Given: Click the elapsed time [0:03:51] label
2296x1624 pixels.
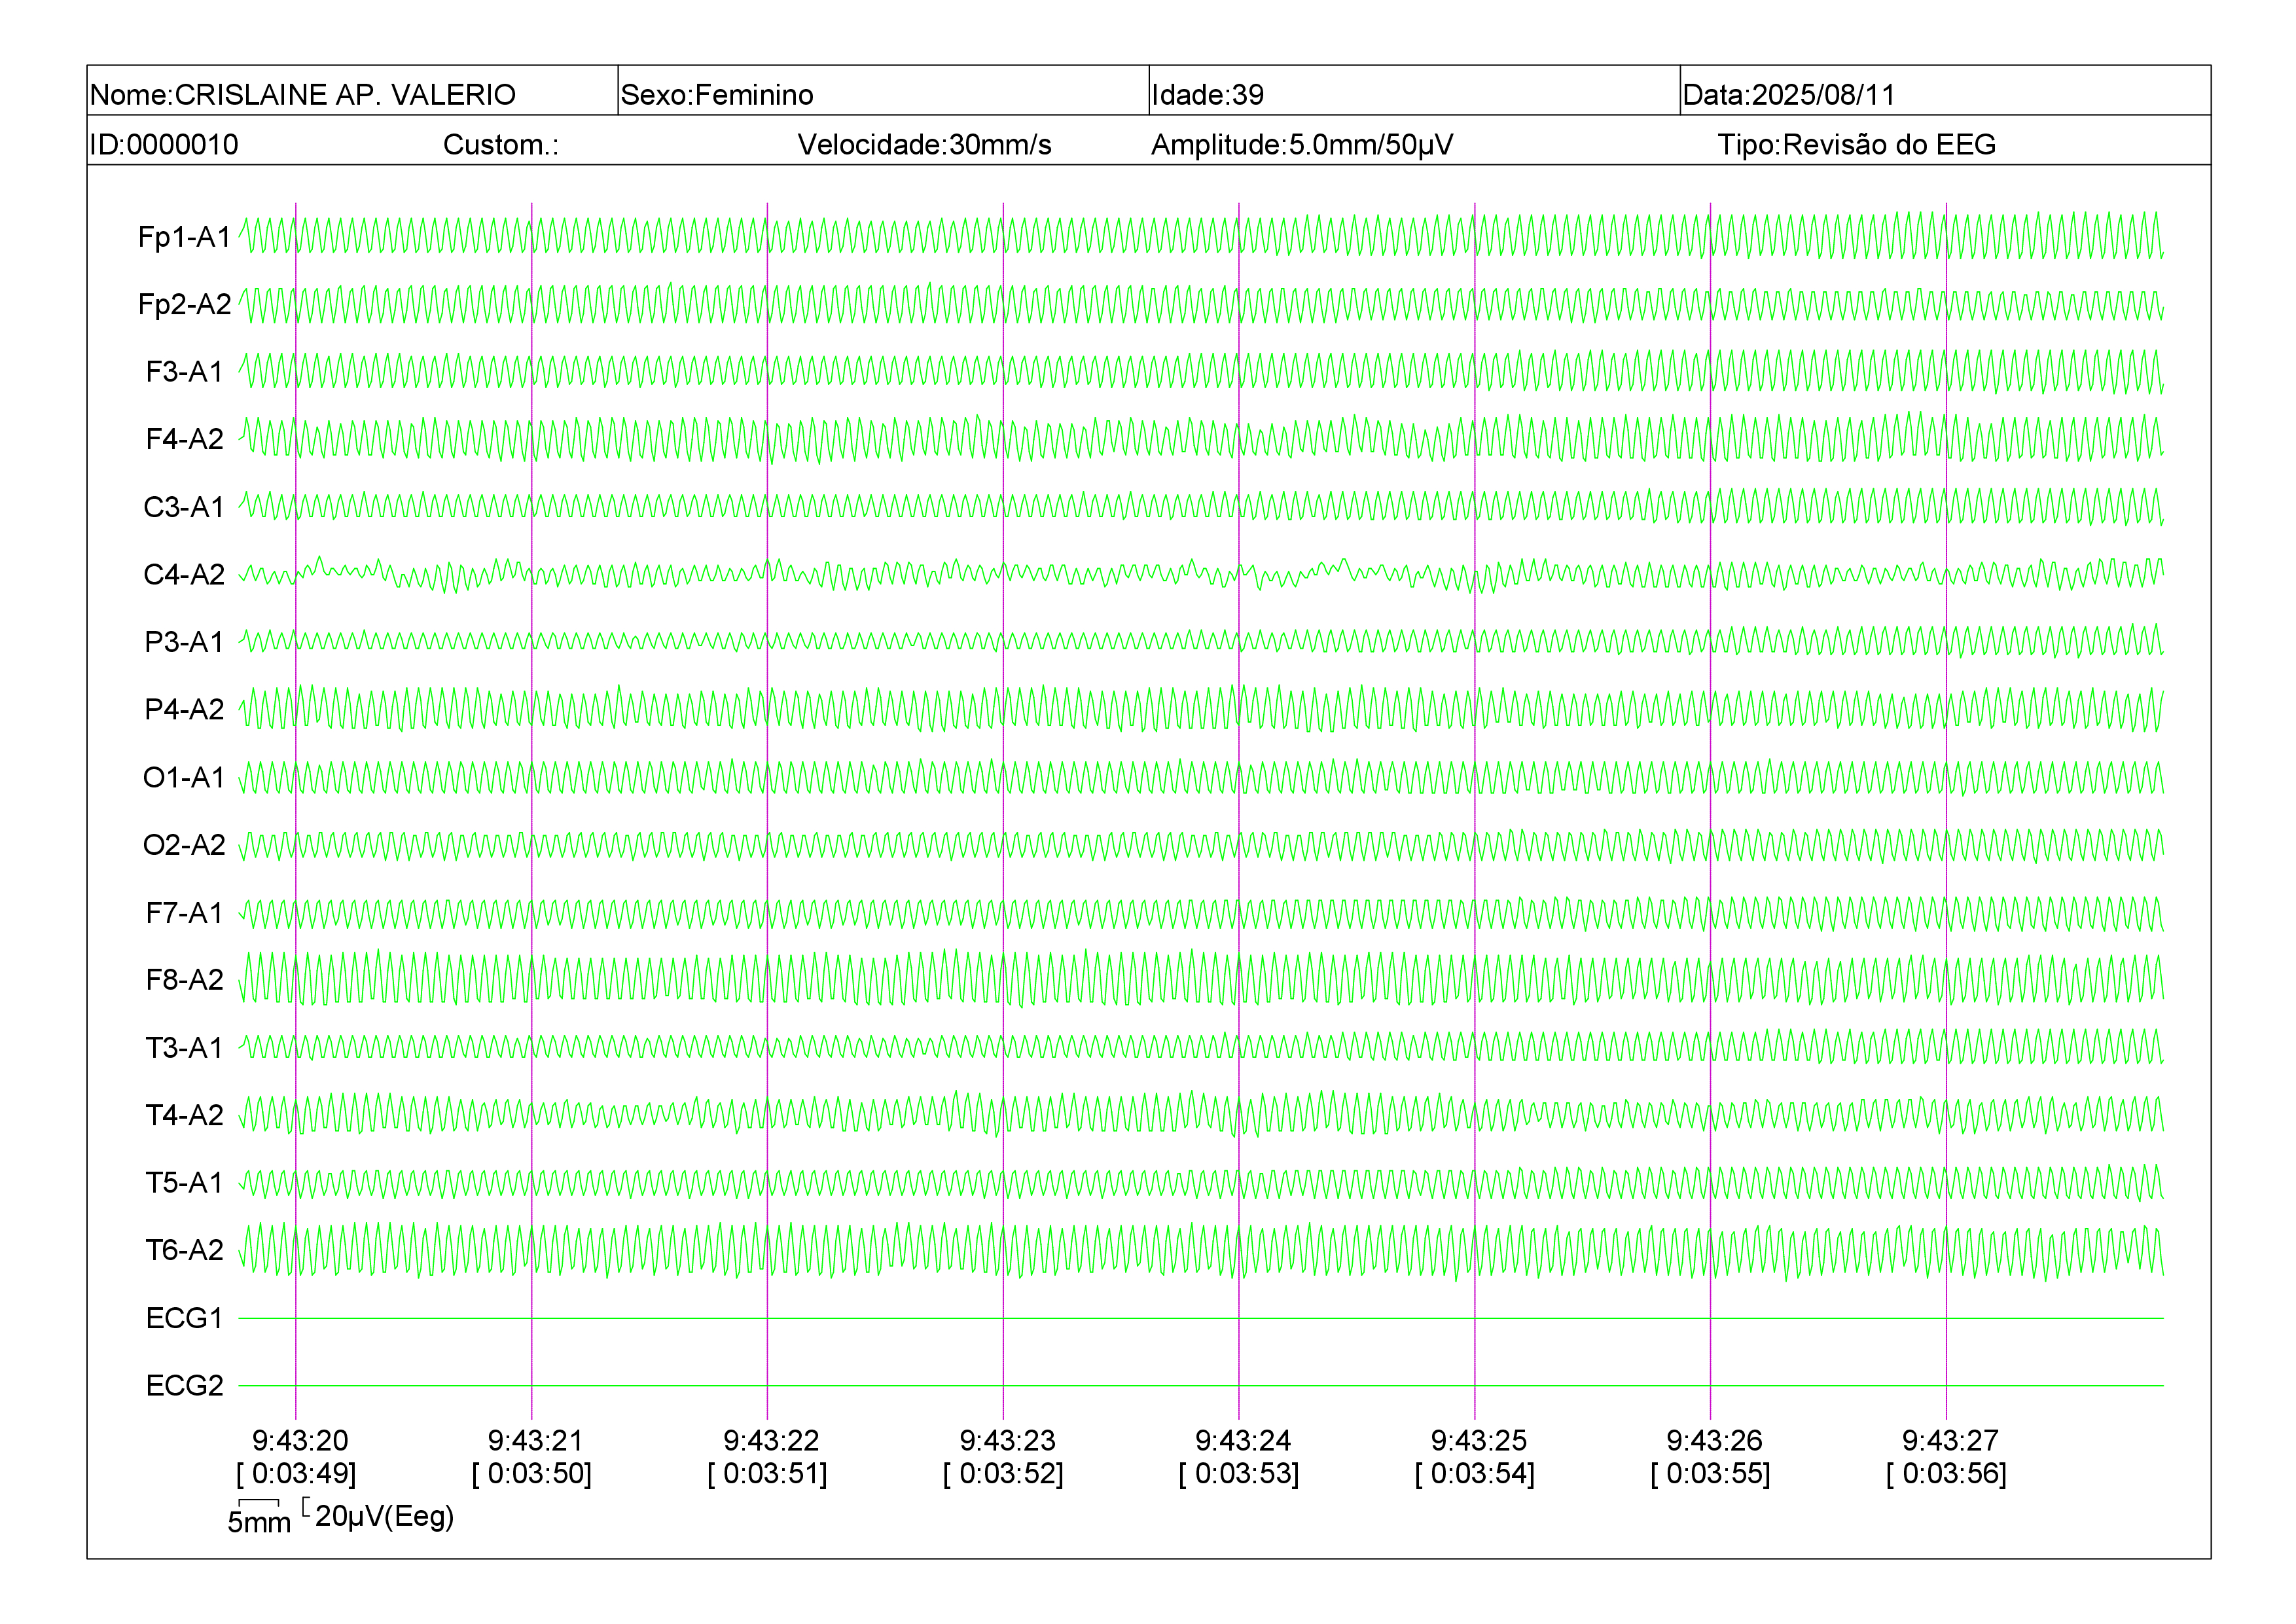Looking at the screenshot, I should click(x=768, y=1474).
